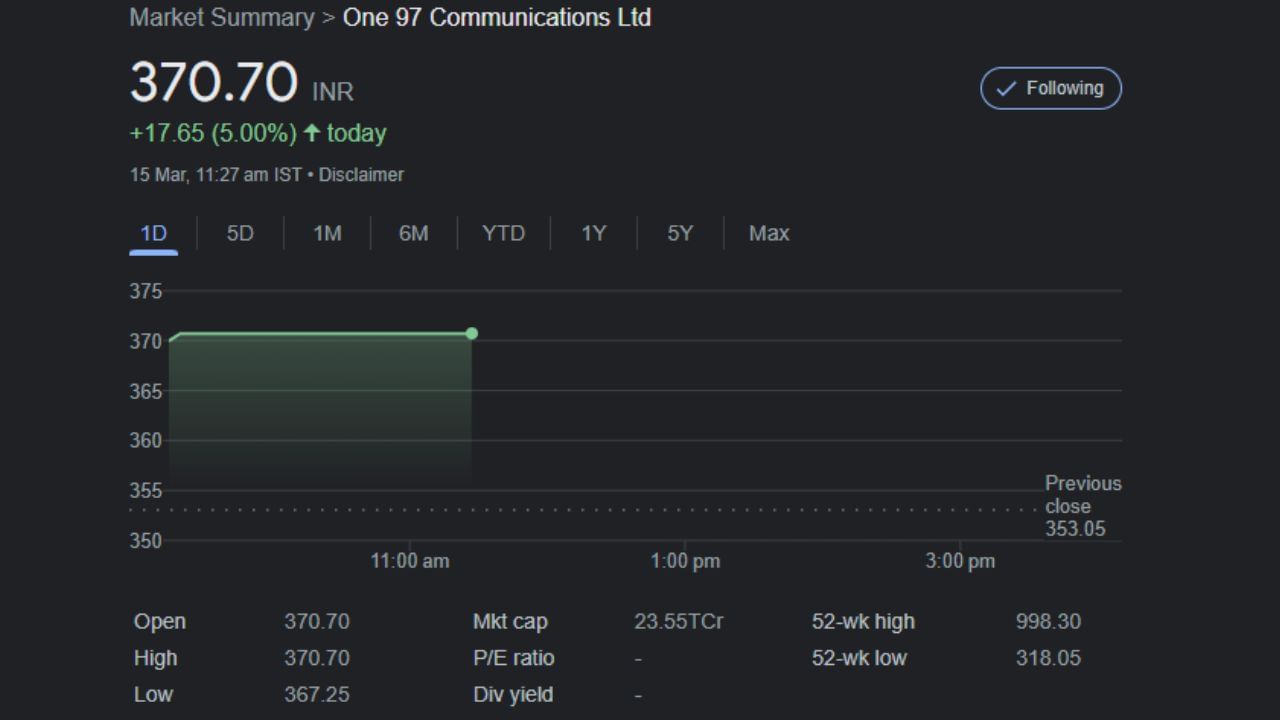Click the Mkt cap value 23.55TCr
Viewport: 1280px width, 720px height.
(x=678, y=621)
